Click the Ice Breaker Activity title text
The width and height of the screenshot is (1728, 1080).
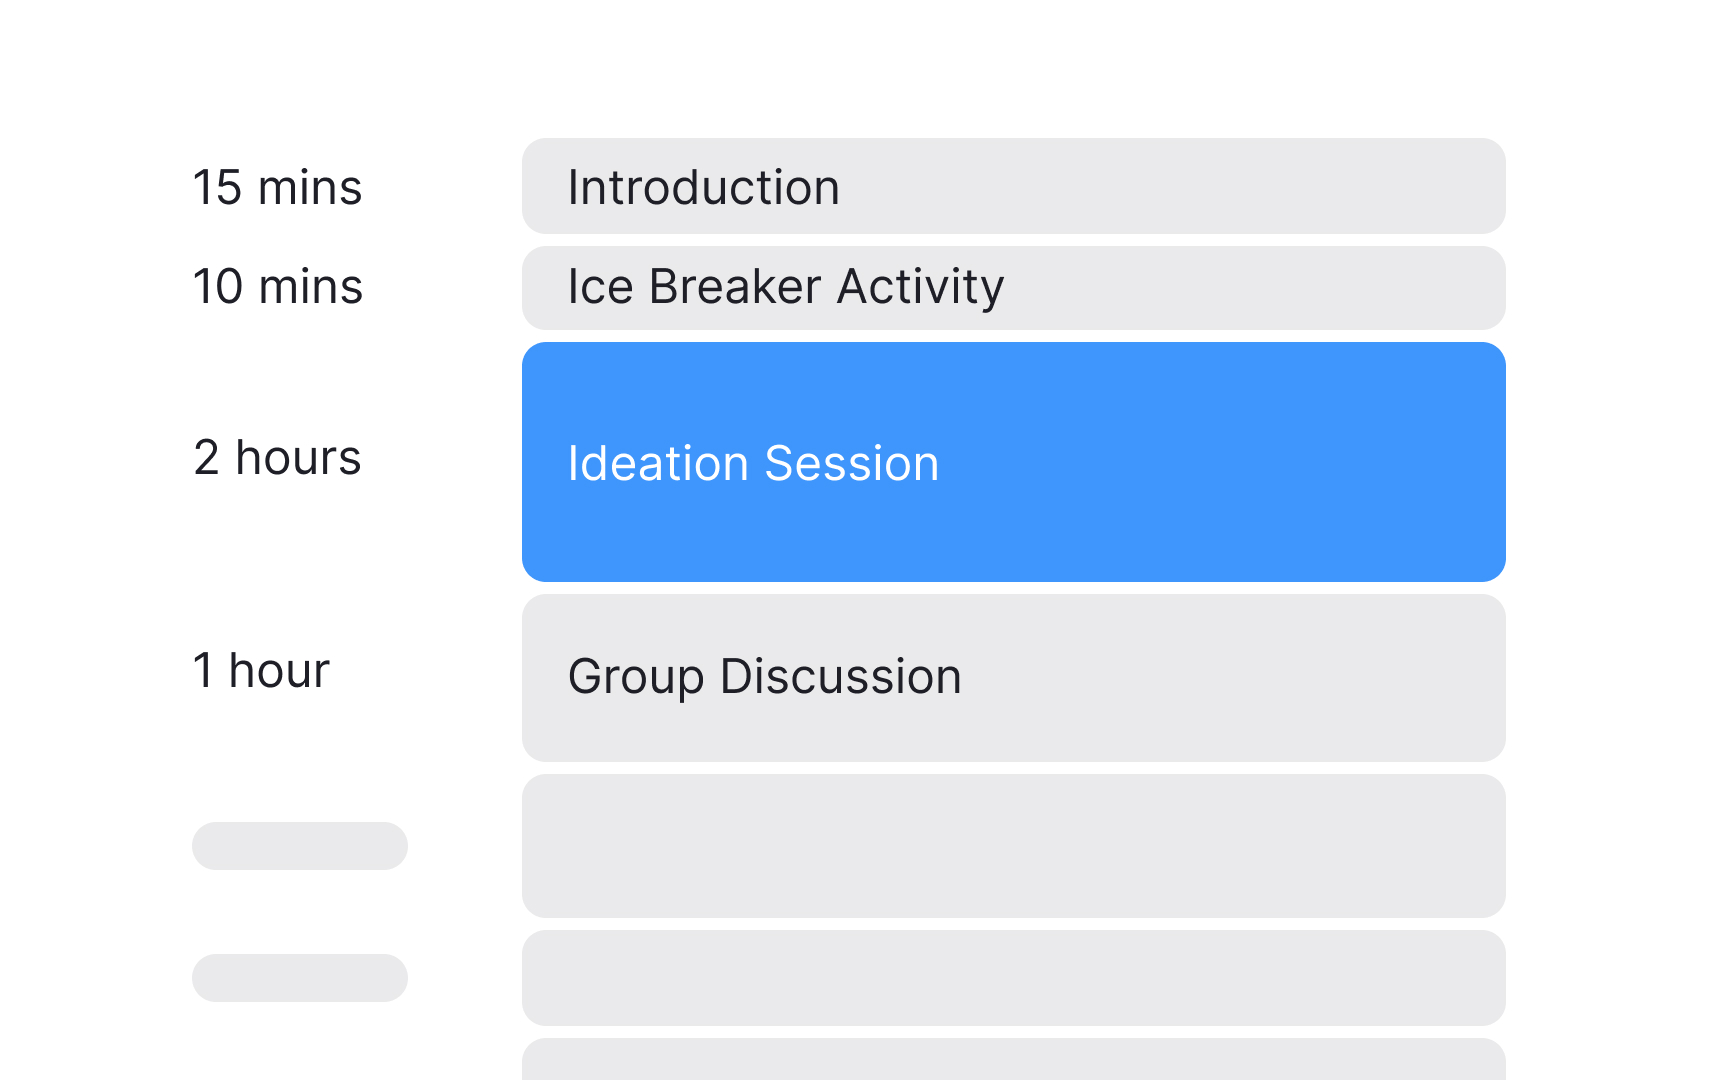coord(785,287)
